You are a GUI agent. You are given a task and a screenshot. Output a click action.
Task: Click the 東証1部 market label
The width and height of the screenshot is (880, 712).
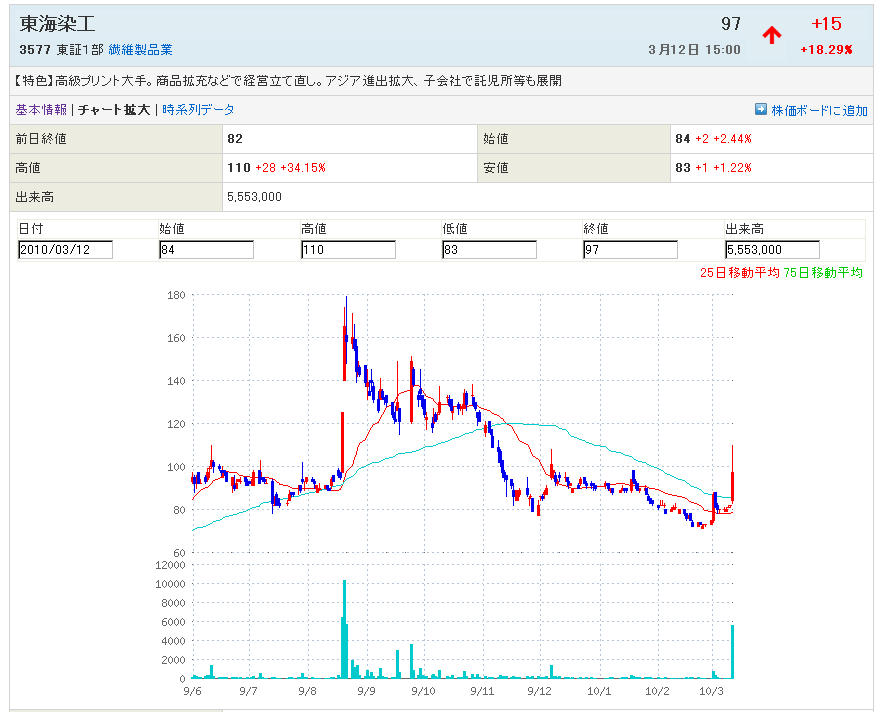click(80, 50)
